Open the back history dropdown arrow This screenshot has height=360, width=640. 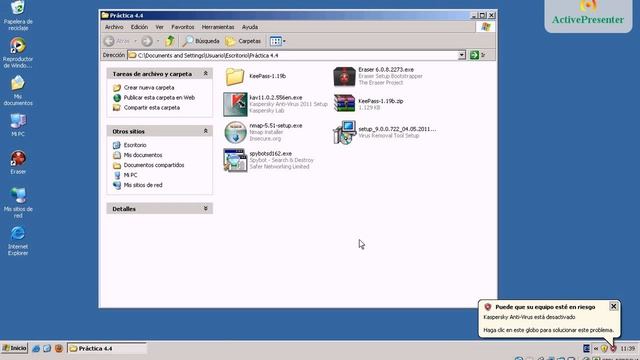point(136,41)
